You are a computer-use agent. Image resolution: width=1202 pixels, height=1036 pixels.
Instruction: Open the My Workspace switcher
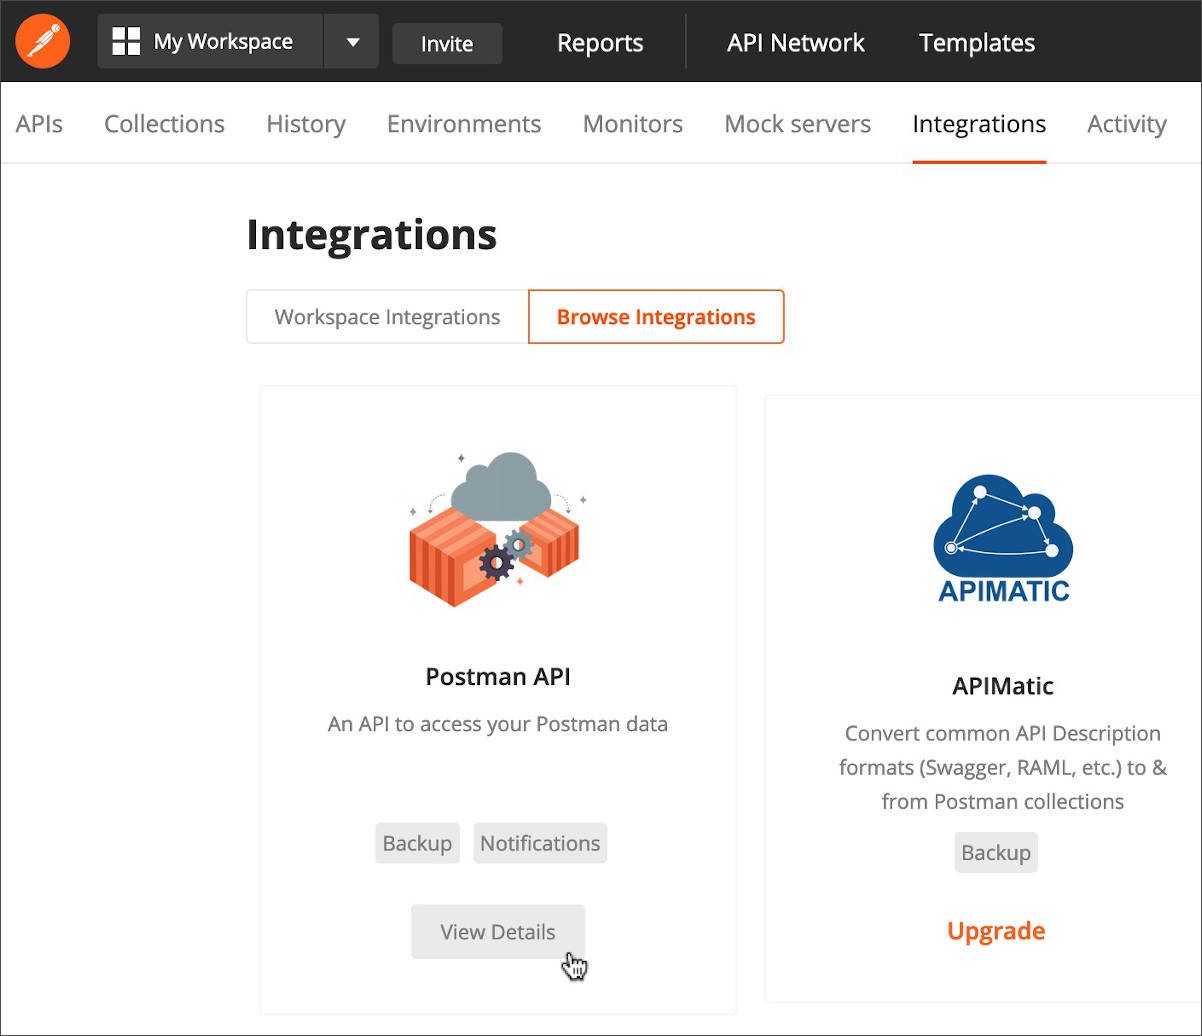pyautogui.click(x=210, y=42)
